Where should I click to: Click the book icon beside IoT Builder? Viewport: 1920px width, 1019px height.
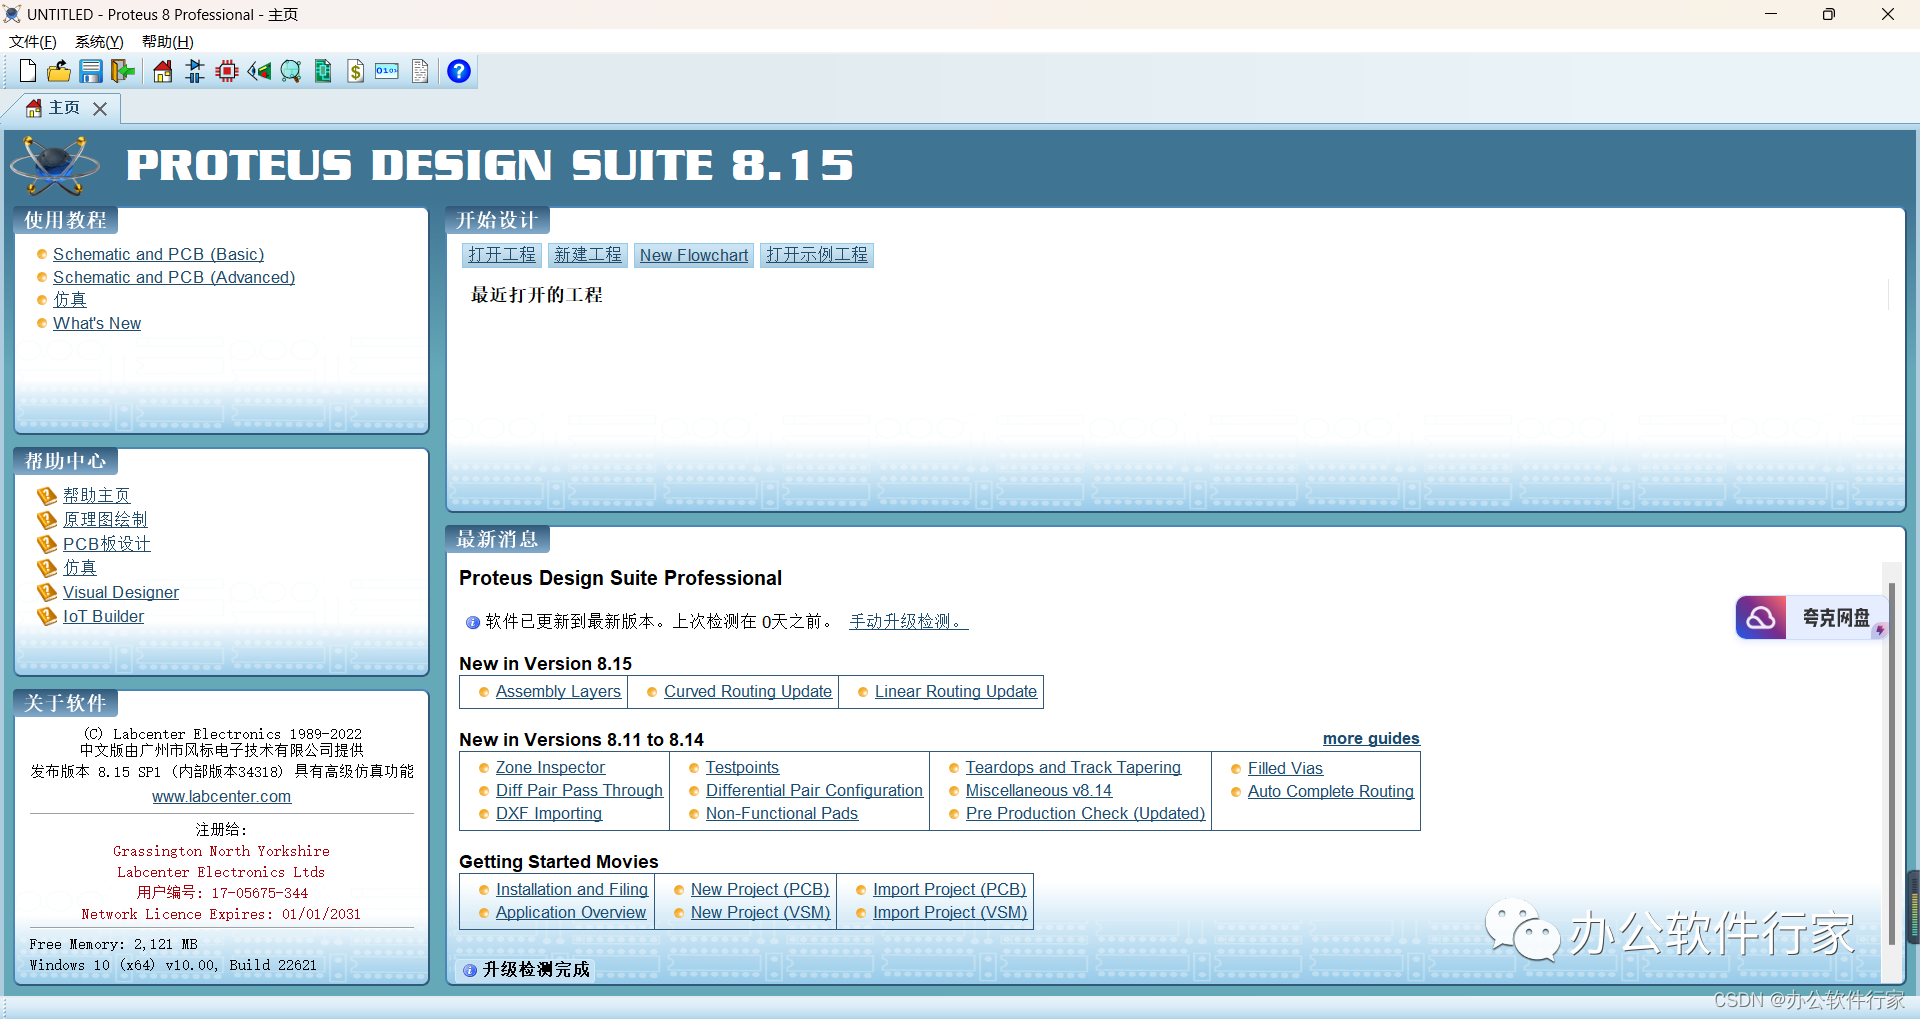click(46, 616)
